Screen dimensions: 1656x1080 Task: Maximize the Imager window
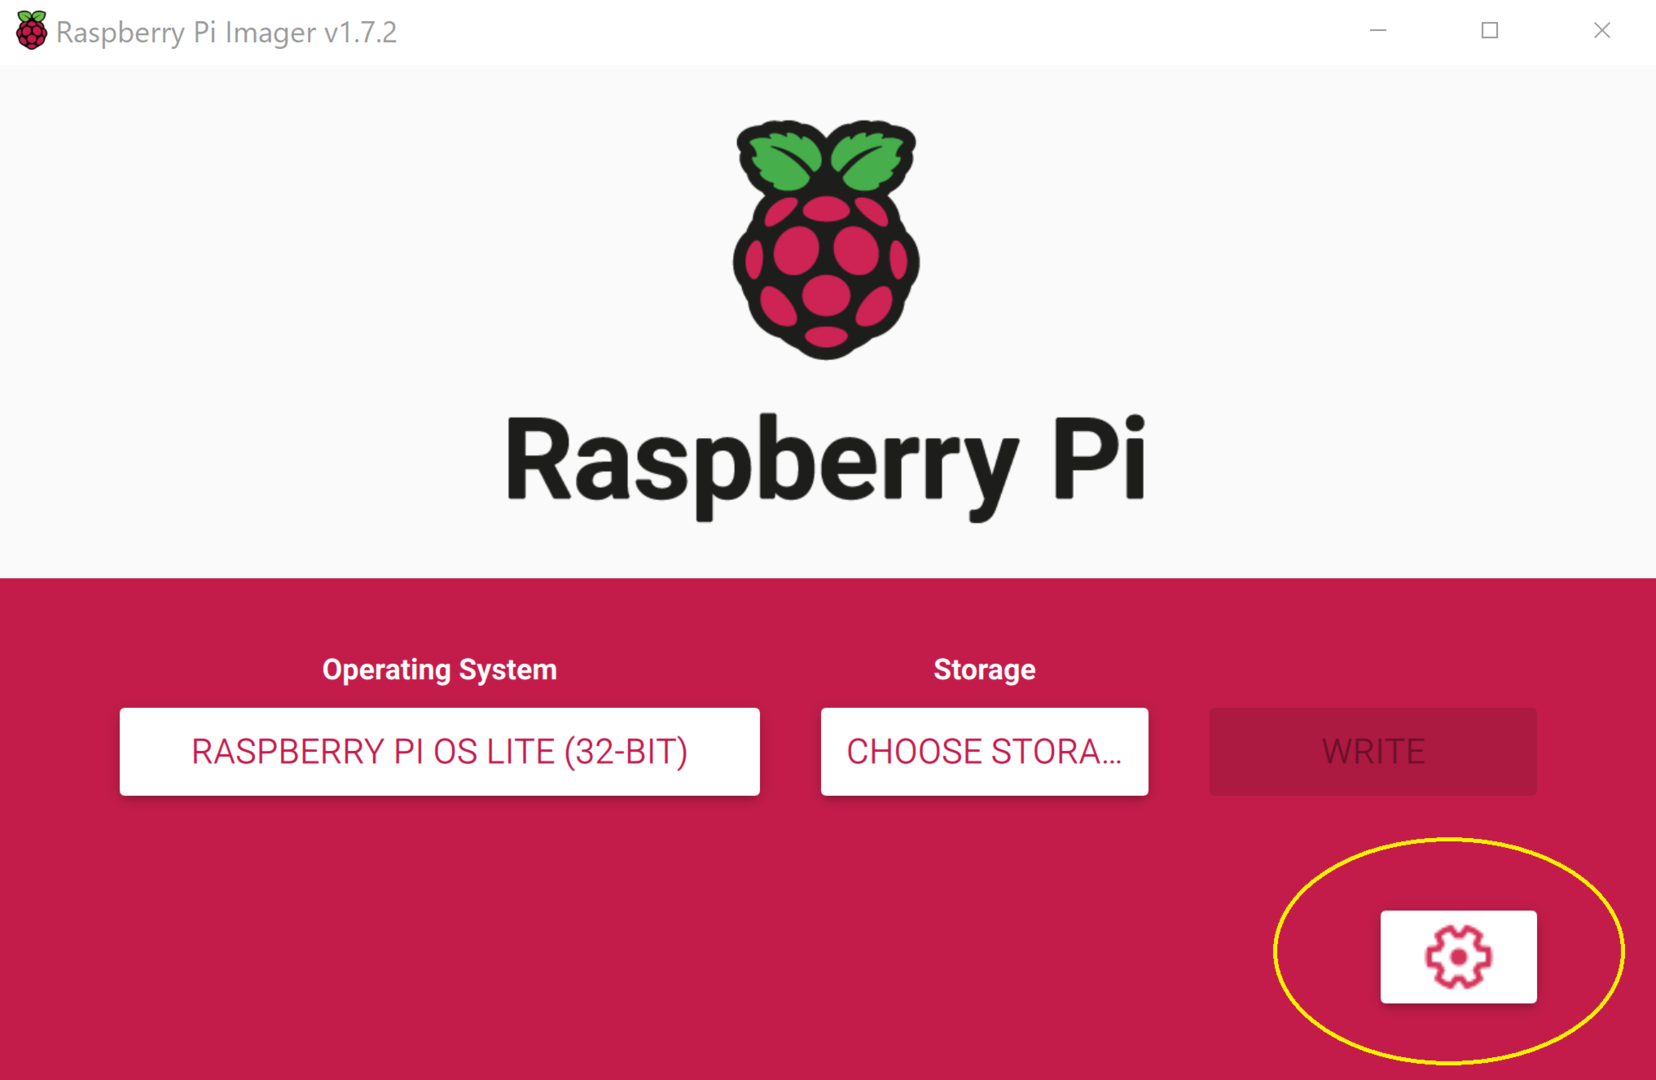pos(1490,31)
